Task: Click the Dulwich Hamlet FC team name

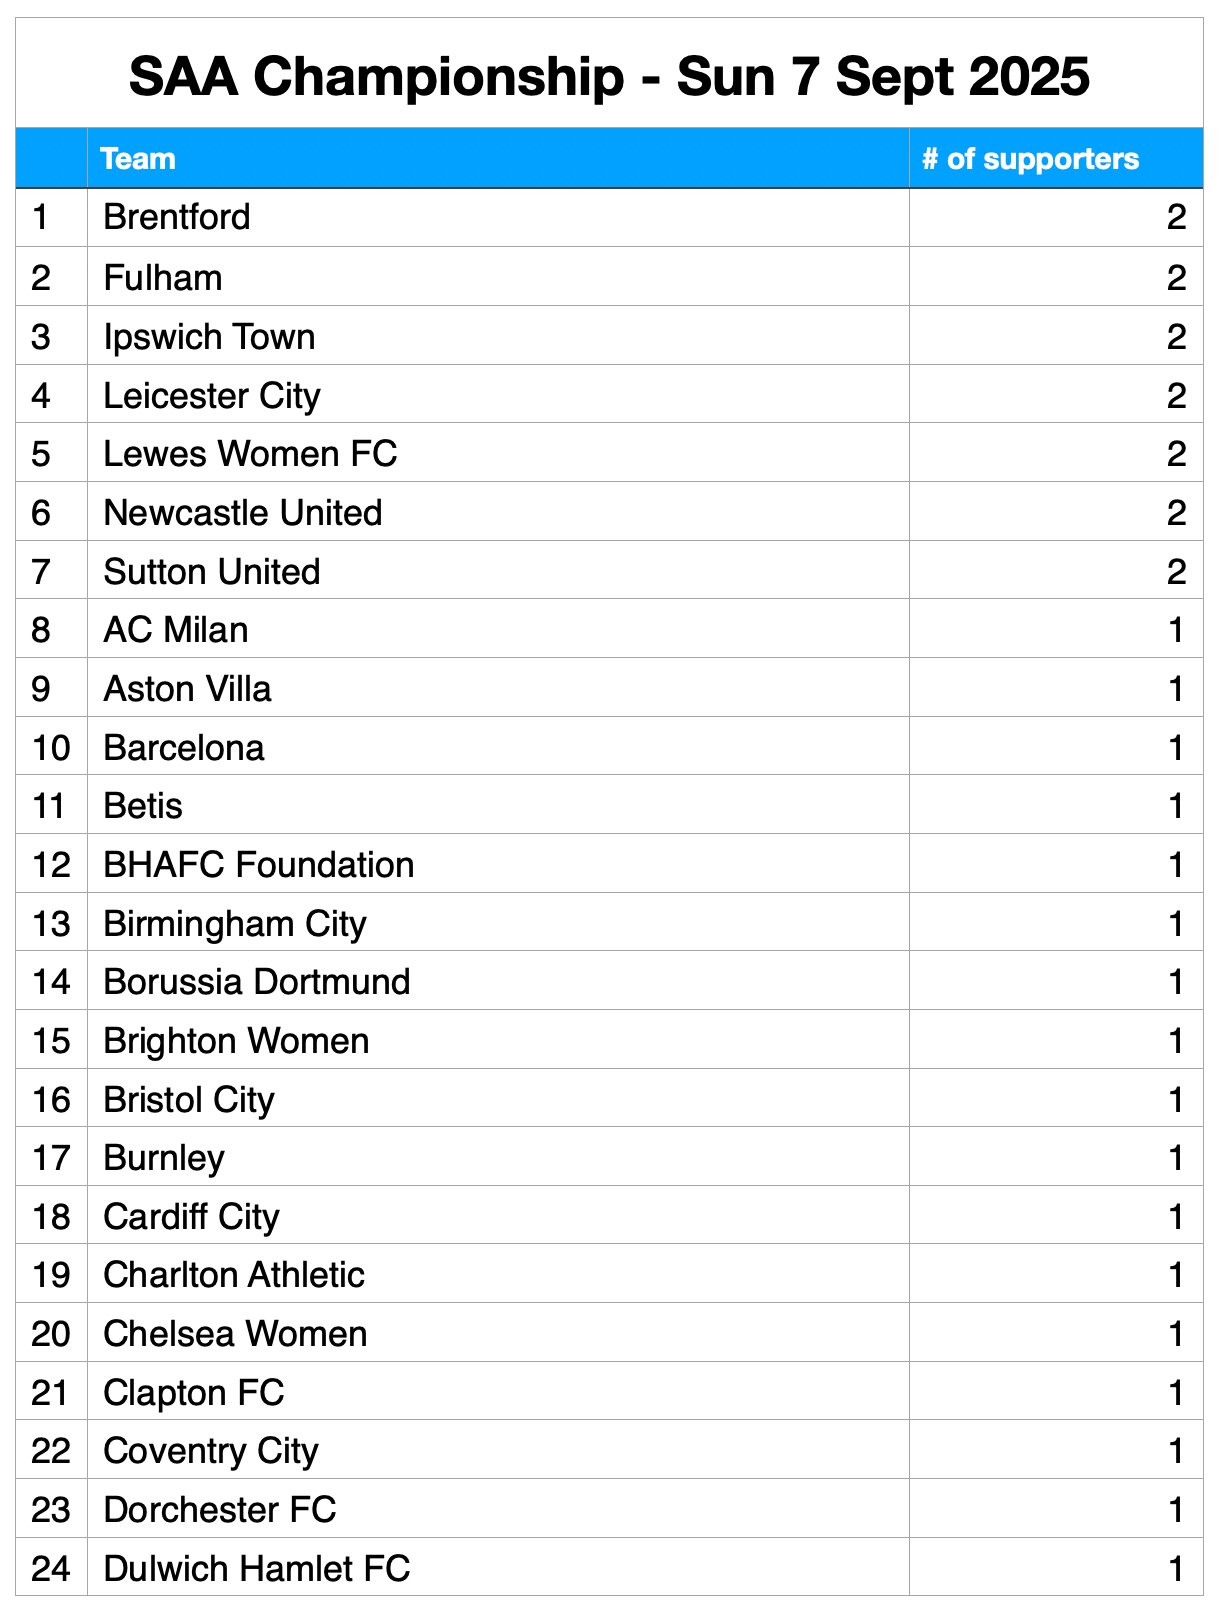Action: click(257, 1569)
